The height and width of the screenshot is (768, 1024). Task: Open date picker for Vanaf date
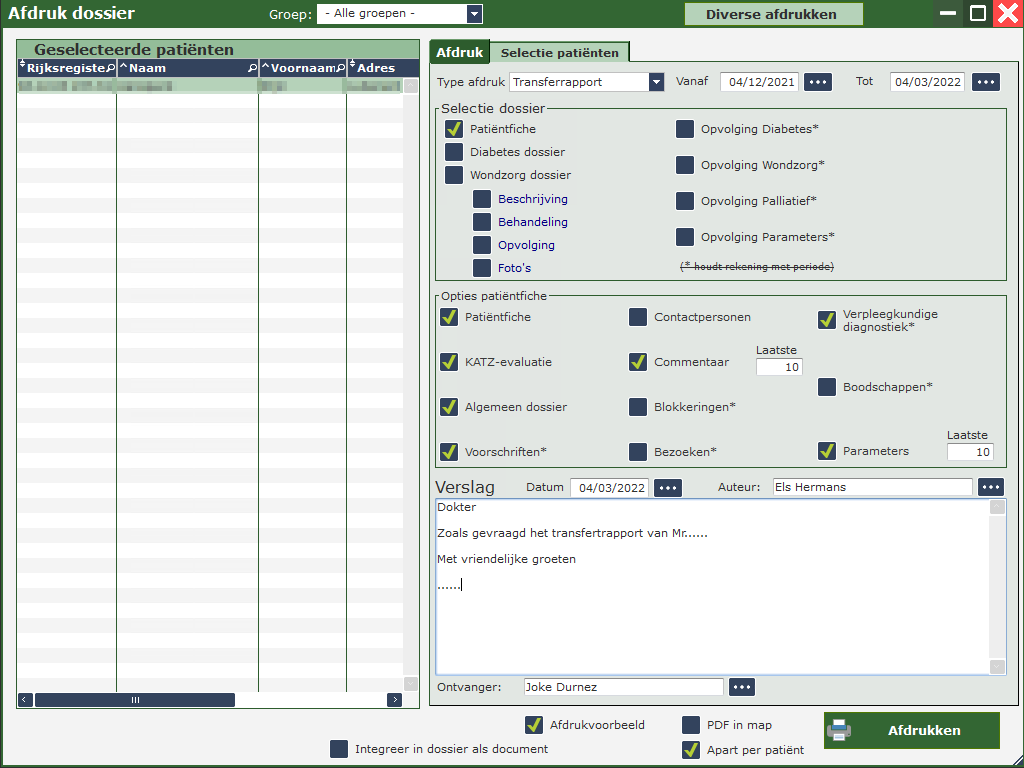click(818, 82)
